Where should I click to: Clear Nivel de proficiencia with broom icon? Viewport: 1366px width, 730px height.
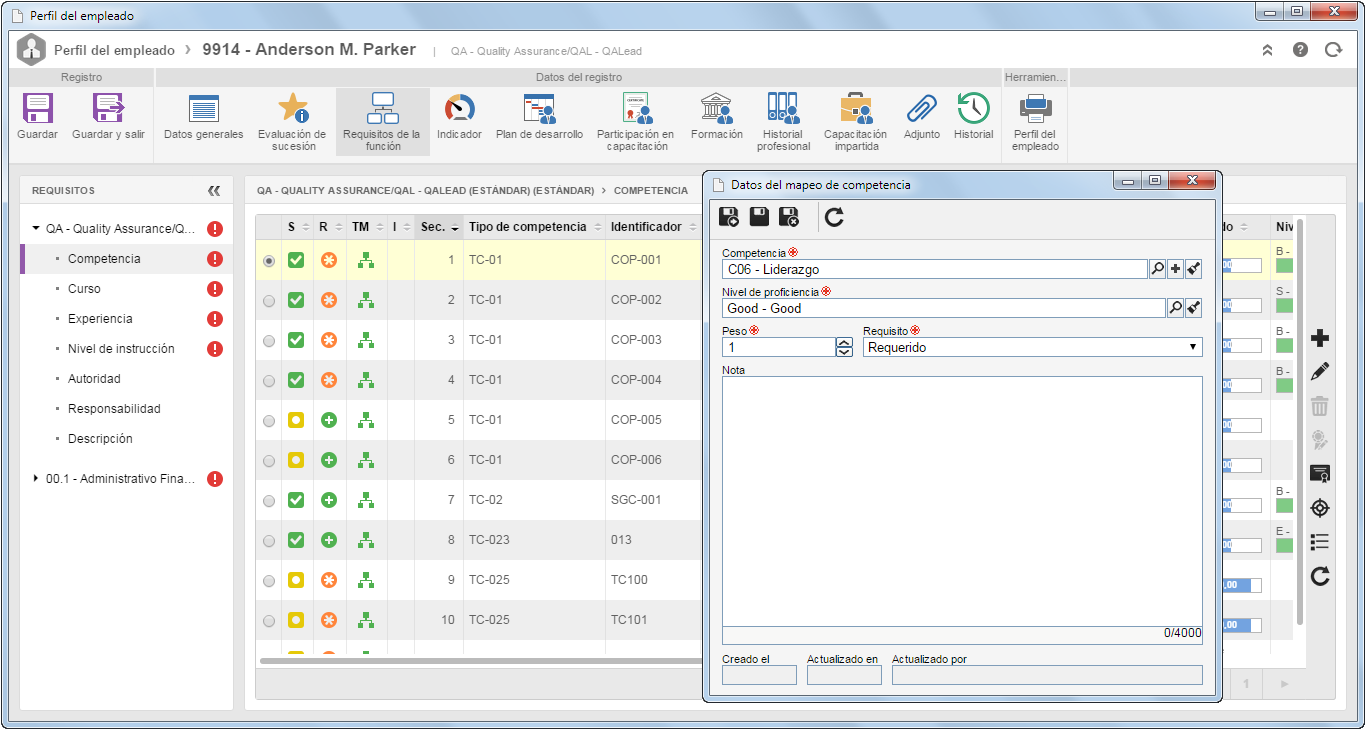pos(1194,308)
